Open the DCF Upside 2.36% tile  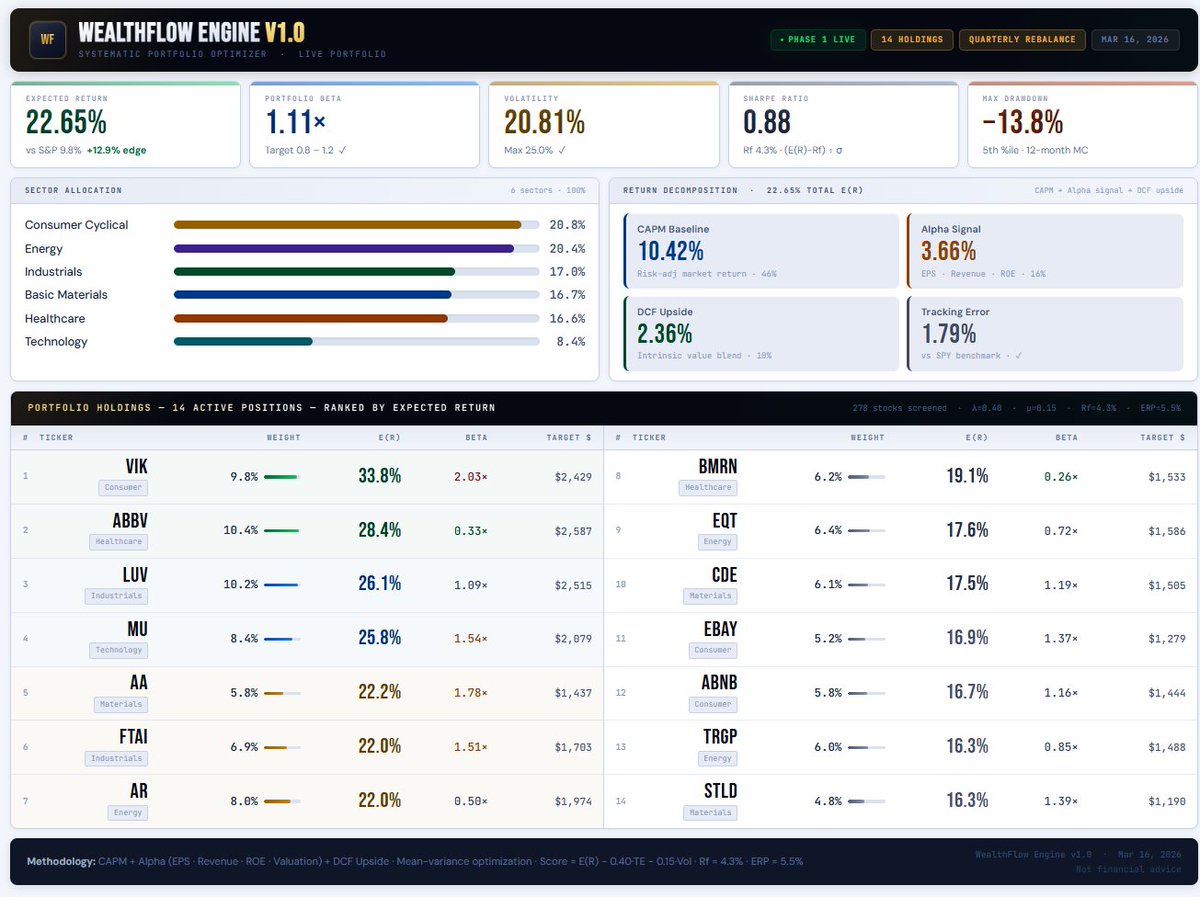761,333
